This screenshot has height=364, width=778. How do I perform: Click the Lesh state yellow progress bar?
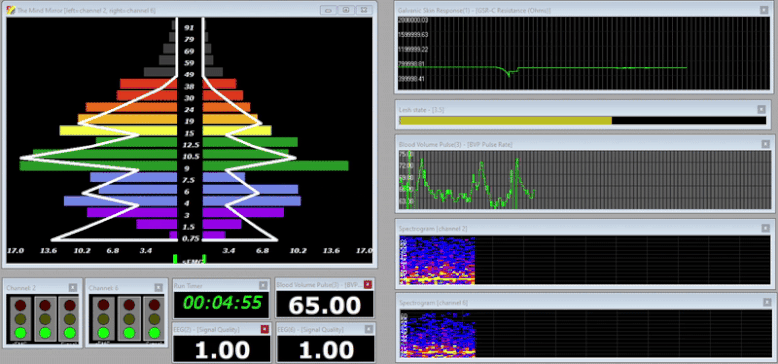click(506, 121)
